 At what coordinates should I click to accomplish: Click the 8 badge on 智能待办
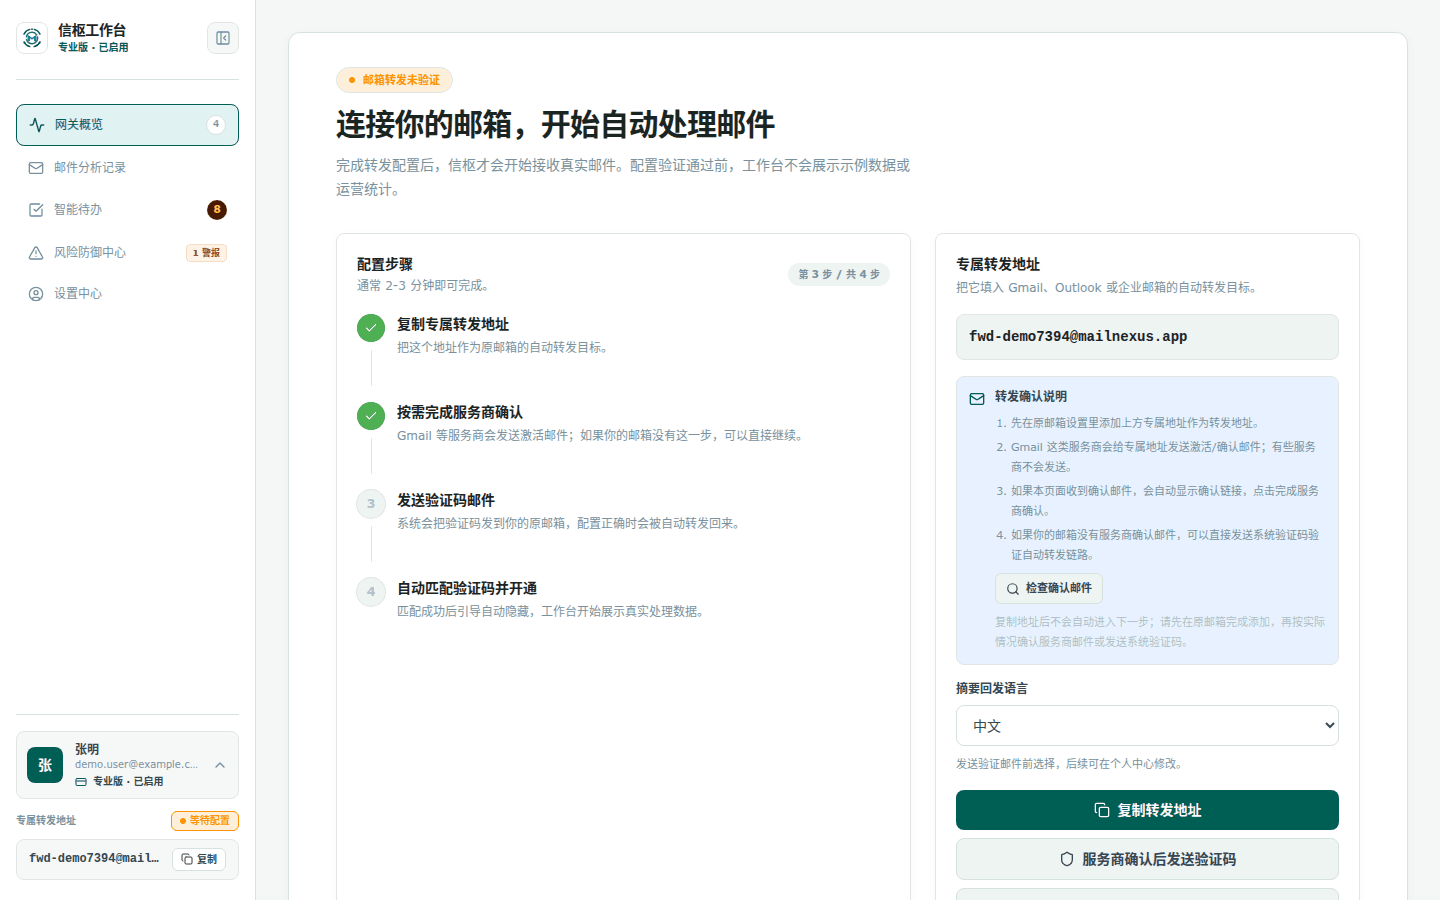coord(217,210)
